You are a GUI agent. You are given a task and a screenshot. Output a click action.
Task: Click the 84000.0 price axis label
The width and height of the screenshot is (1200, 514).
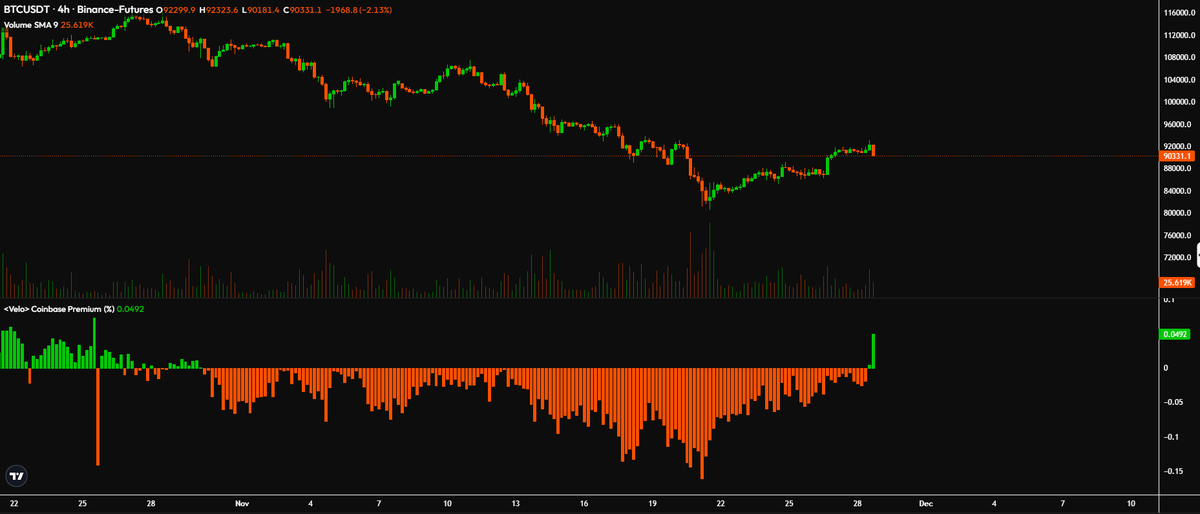point(1176,191)
